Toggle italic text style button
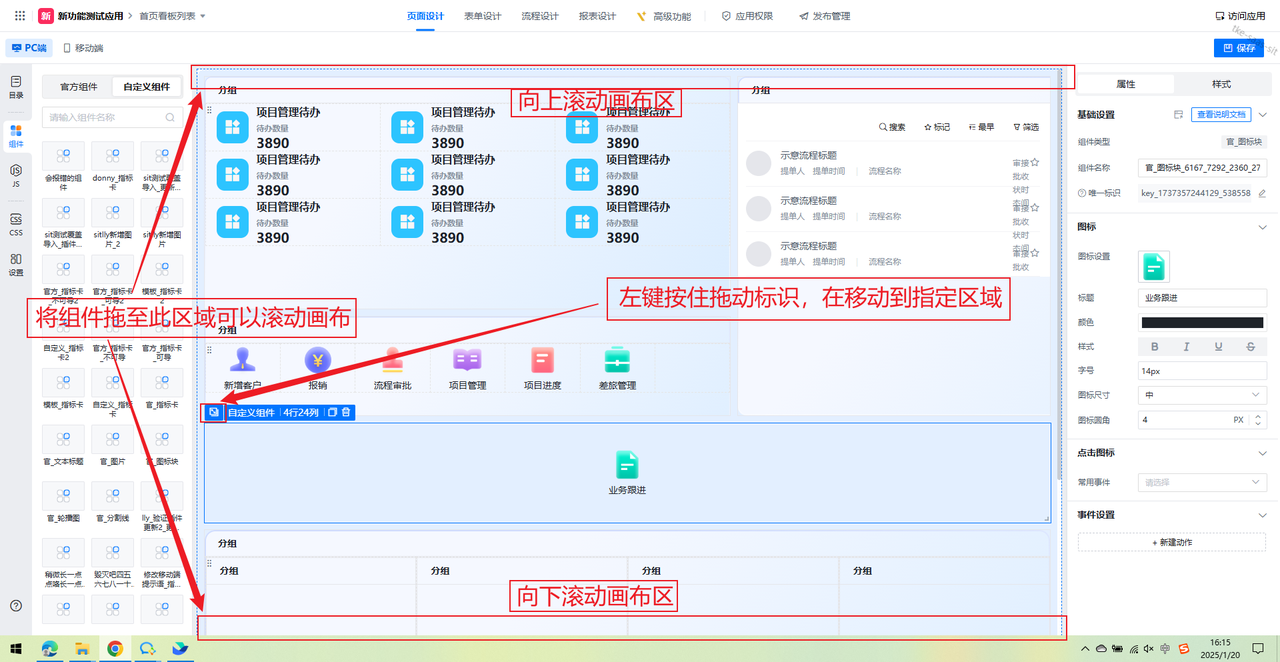Viewport: 1280px width, 662px height. tap(1187, 347)
